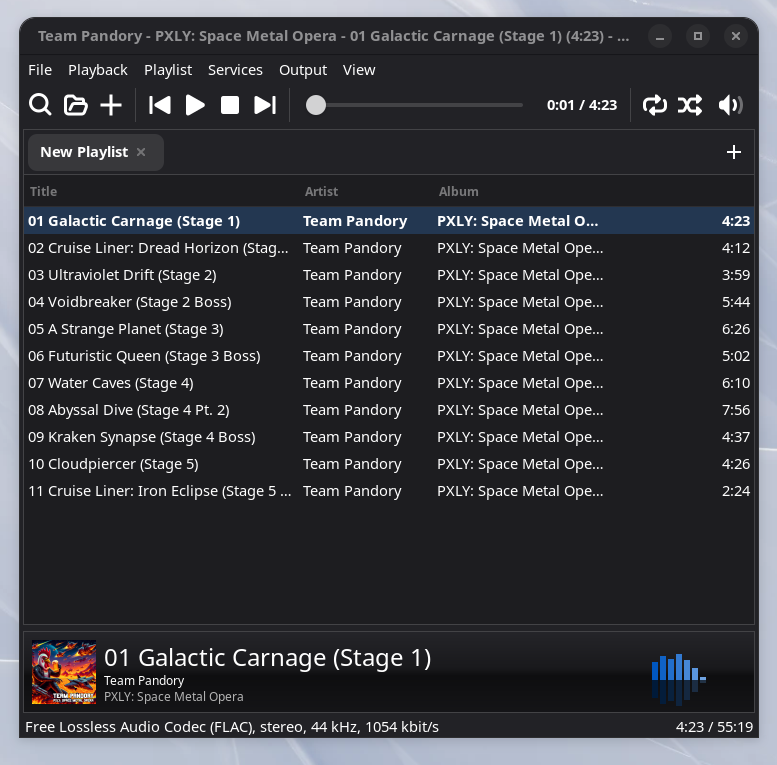Open the Output menu
The height and width of the screenshot is (765, 777).
[303, 70]
